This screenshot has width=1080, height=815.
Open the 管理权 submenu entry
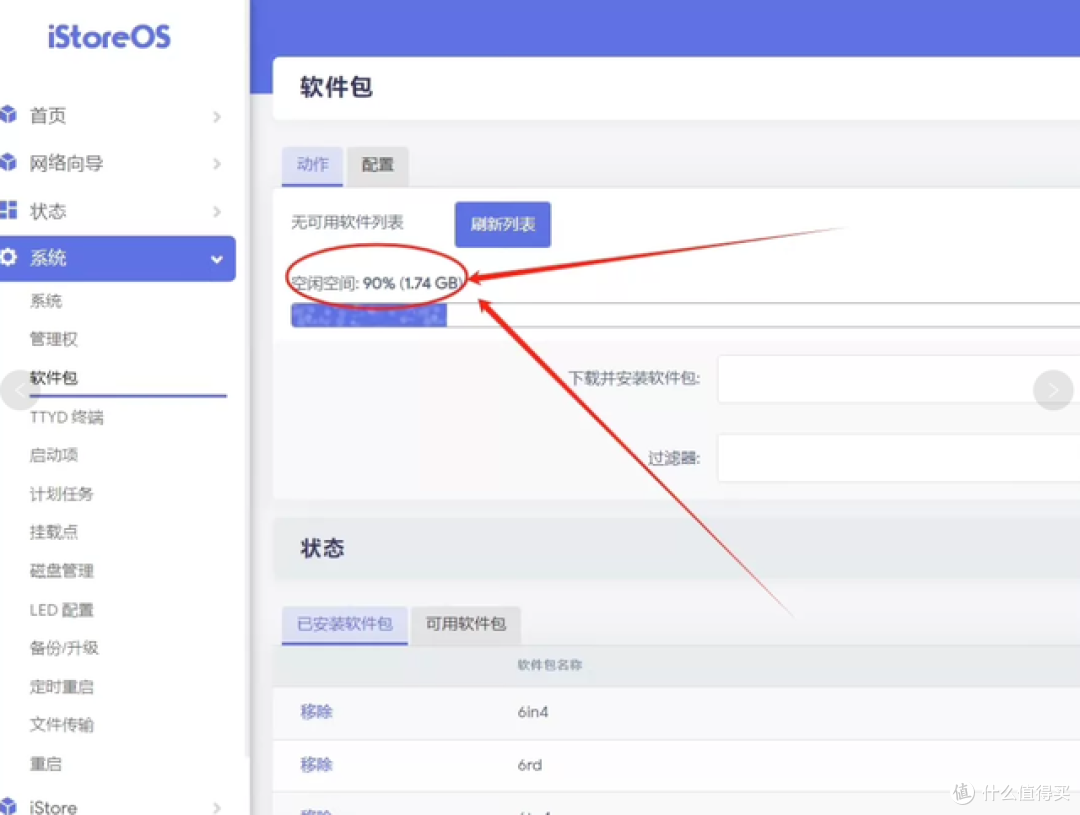click(x=54, y=339)
